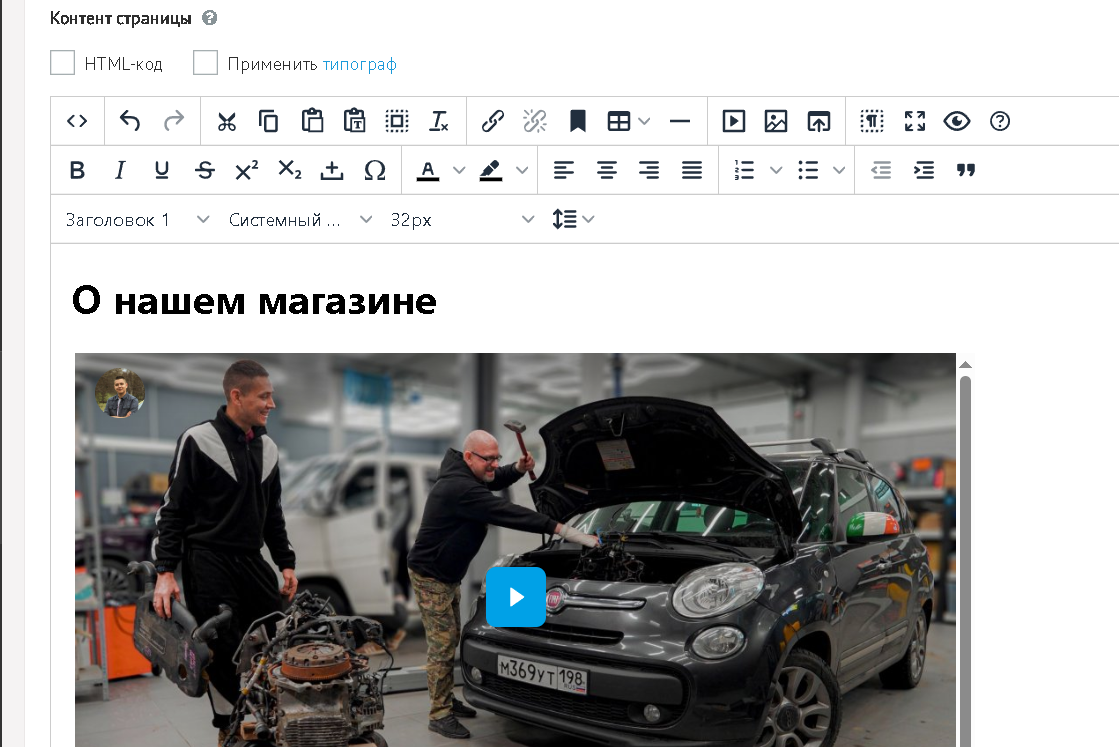Image resolution: width=1119 pixels, height=747 pixels.
Task: Open the типограф link
Action: (x=359, y=64)
